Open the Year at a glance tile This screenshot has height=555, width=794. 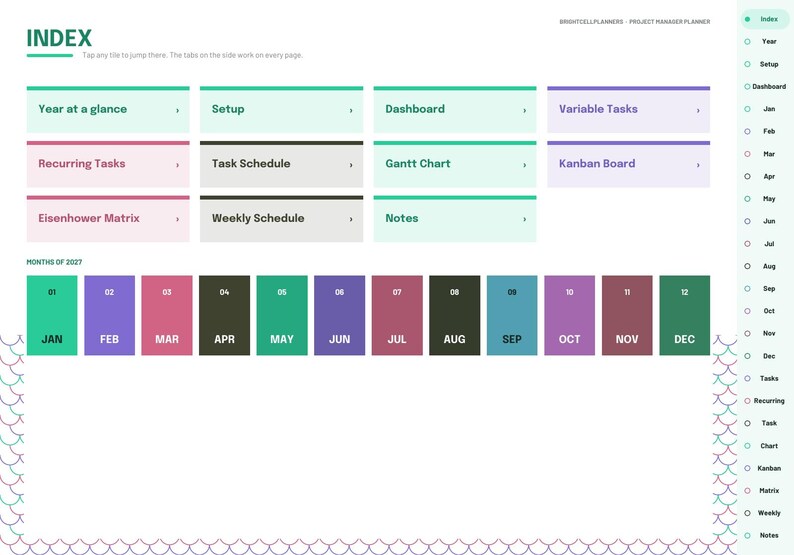[x=108, y=109]
